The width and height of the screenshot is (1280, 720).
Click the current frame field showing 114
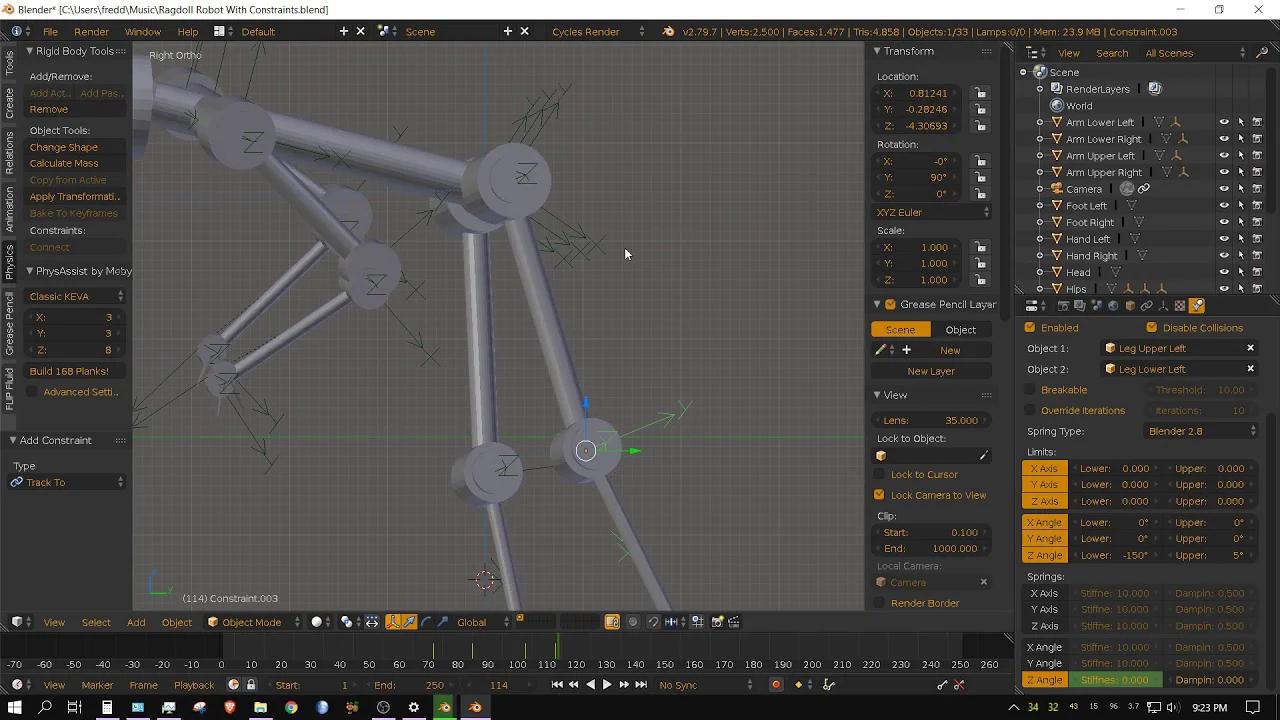click(498, 685)
